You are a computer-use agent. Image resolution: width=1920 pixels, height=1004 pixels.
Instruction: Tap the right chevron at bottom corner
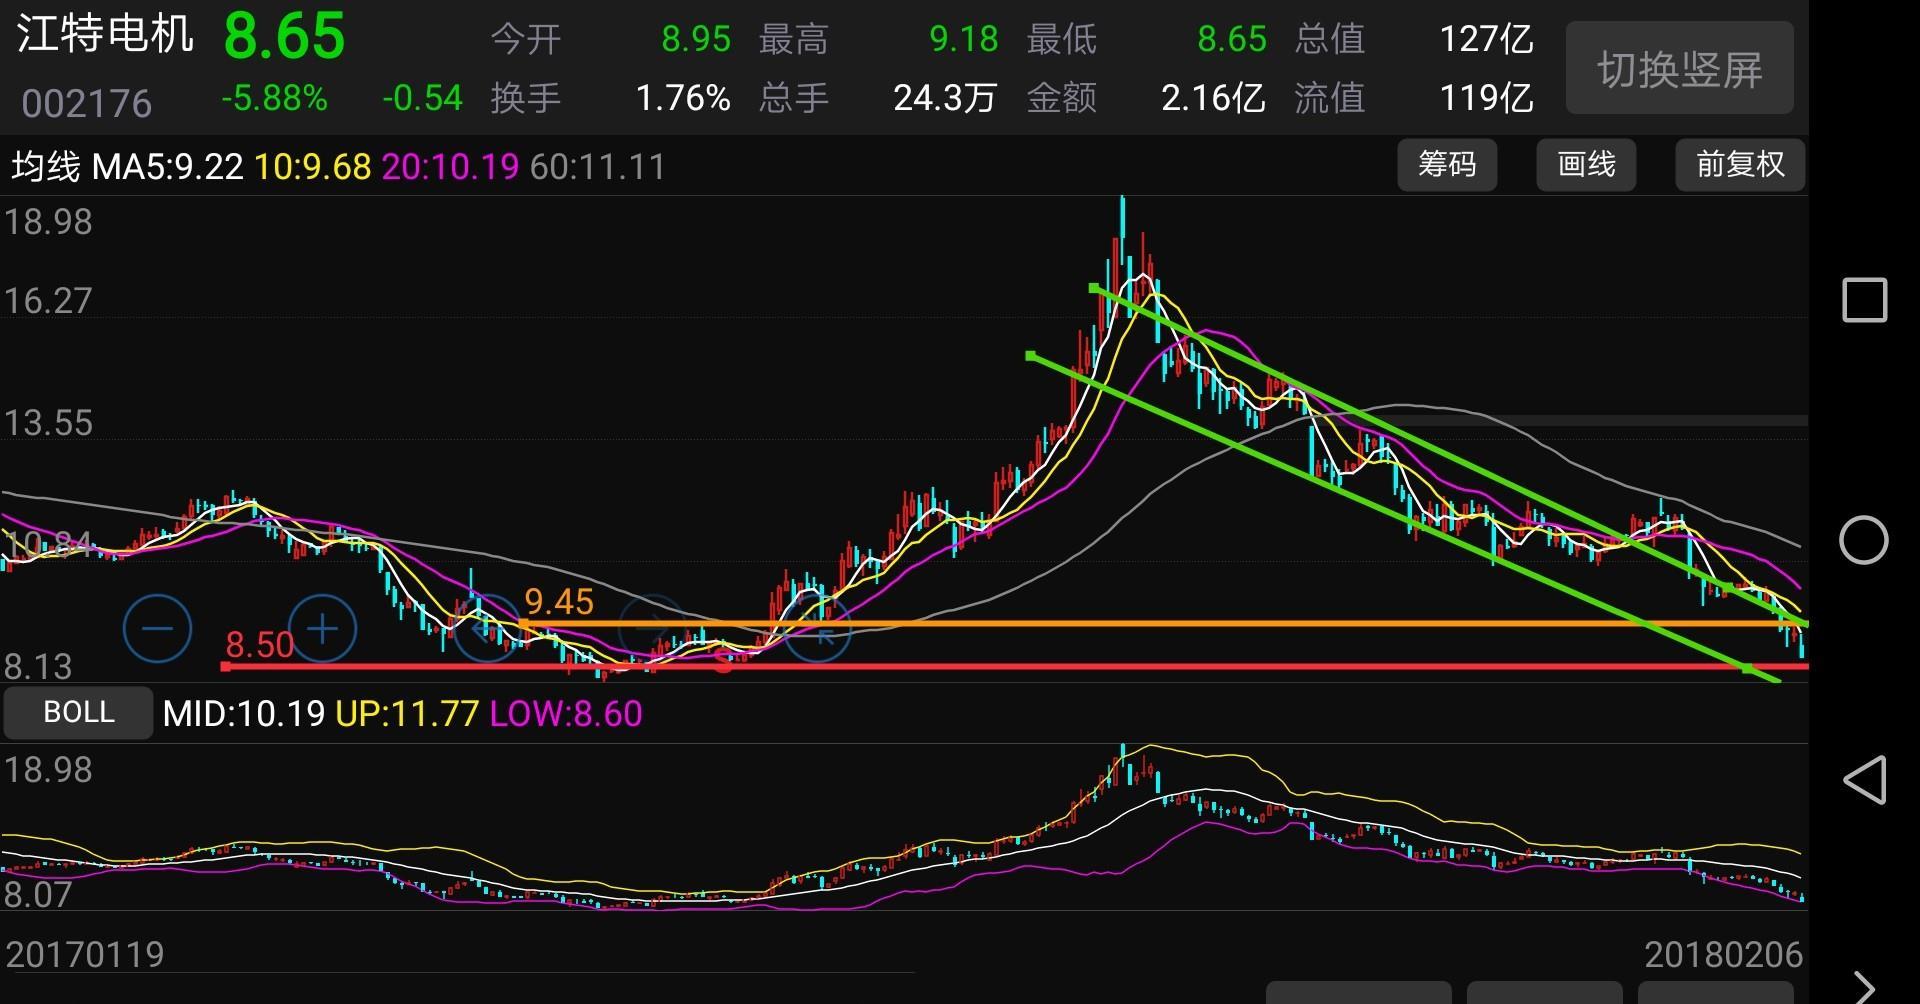pos(1864,988)
